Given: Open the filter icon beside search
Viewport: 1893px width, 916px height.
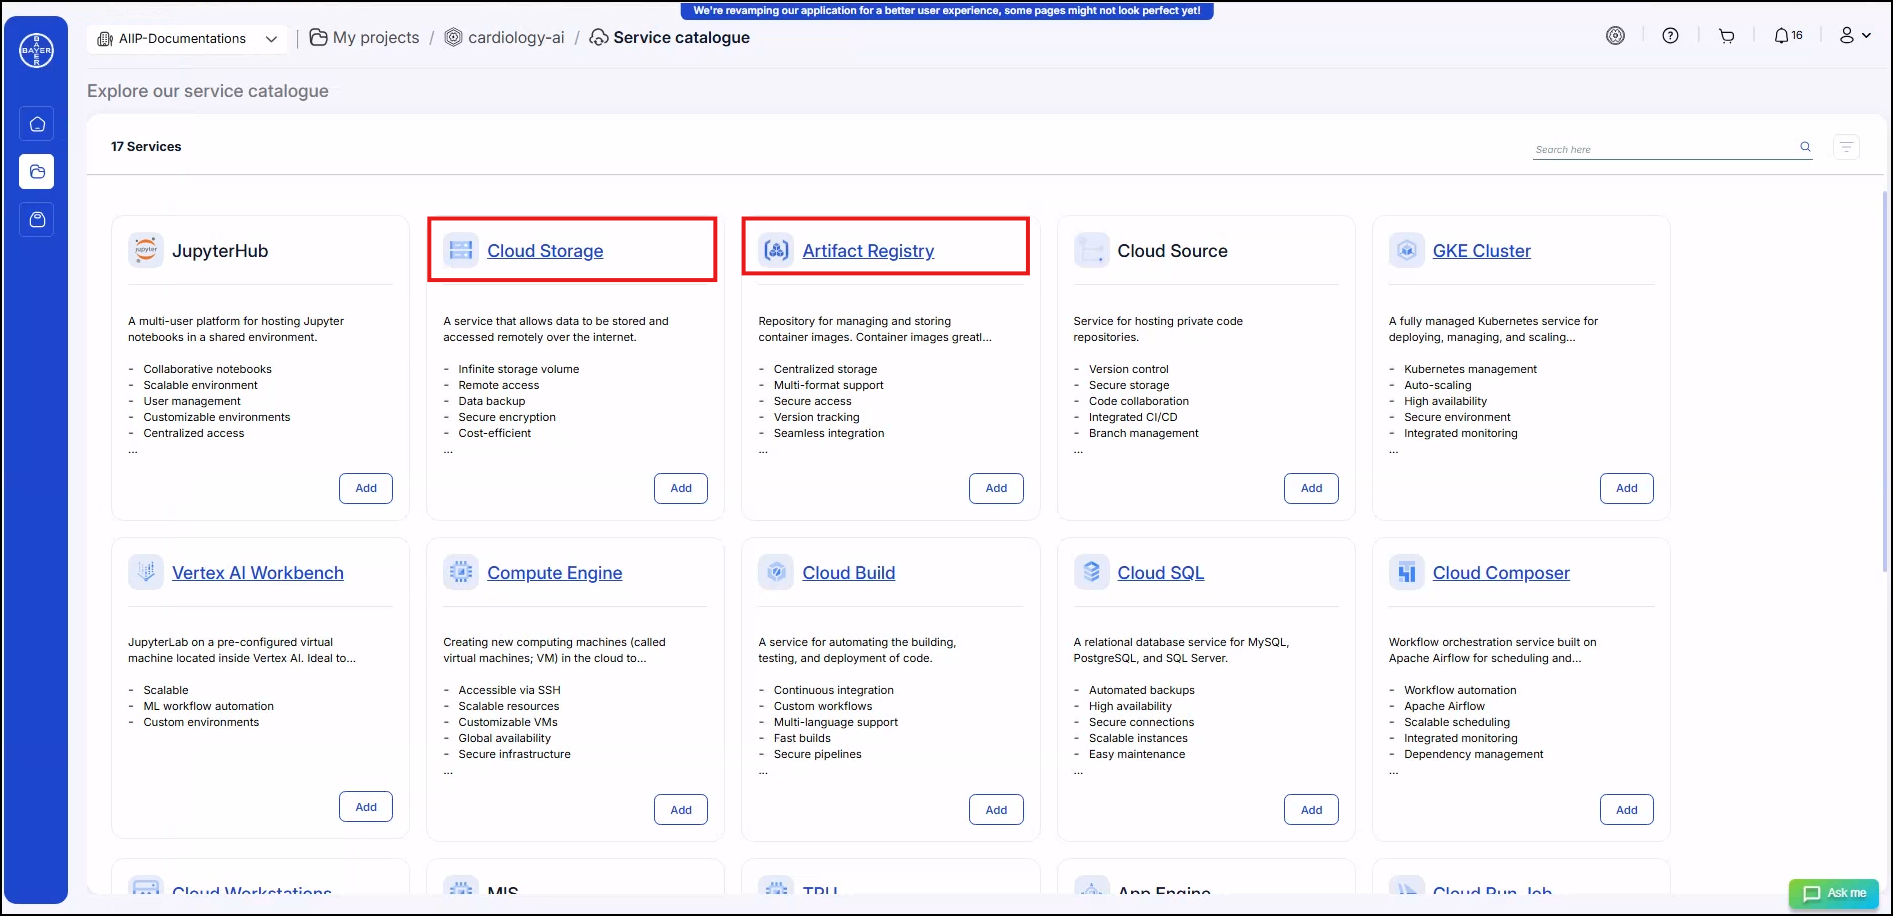Looking at the screenshot, I should pos(1846,147).
